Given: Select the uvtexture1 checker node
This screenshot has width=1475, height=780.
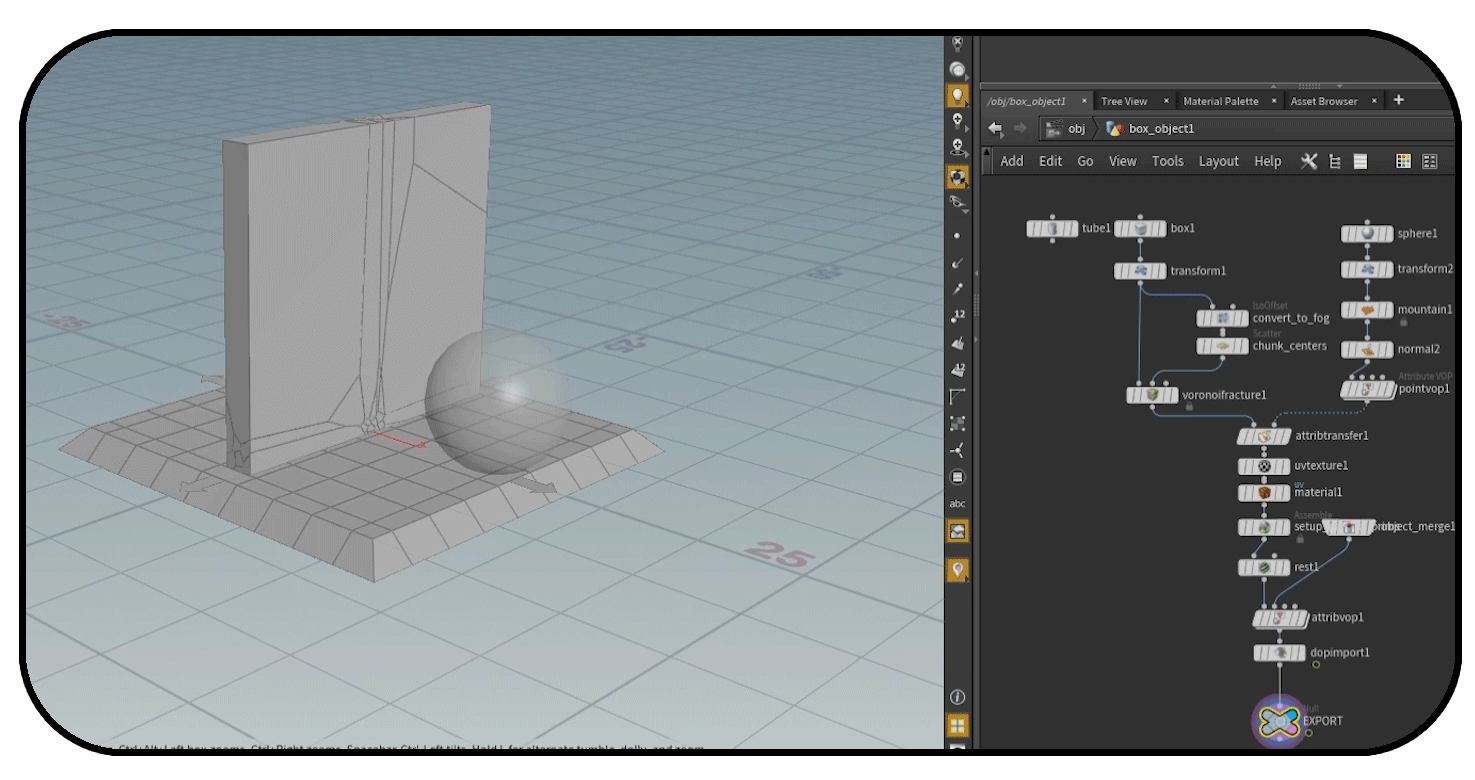Looking at the screenshot, I should click(x=1264, y=466).
